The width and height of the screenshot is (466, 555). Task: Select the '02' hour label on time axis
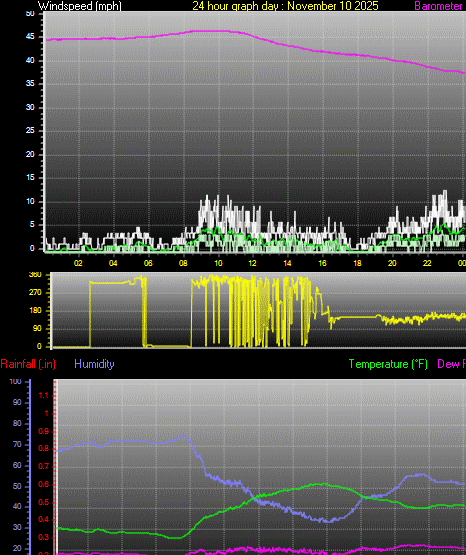[x=78, y=263]
